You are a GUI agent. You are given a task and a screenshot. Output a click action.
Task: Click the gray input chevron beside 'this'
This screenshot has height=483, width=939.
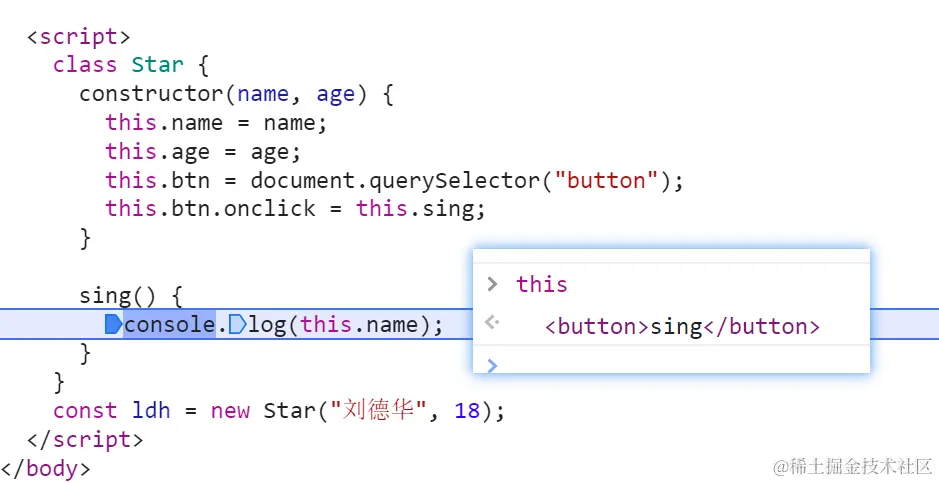[x=492, y=284]
